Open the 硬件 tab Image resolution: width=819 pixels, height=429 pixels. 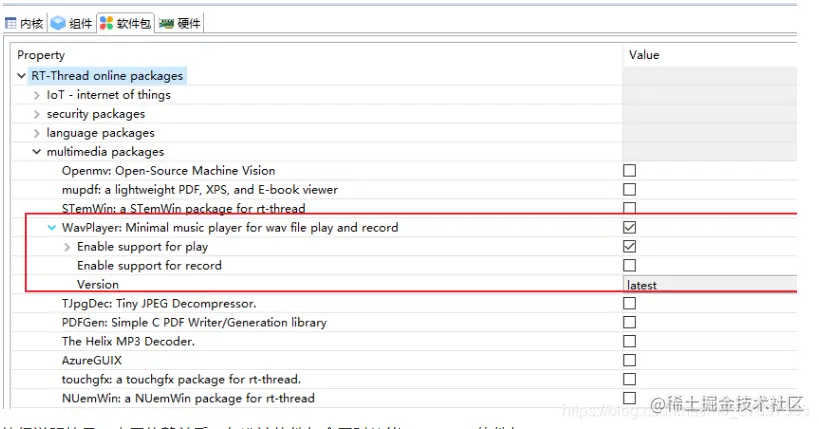coord(180,23)
